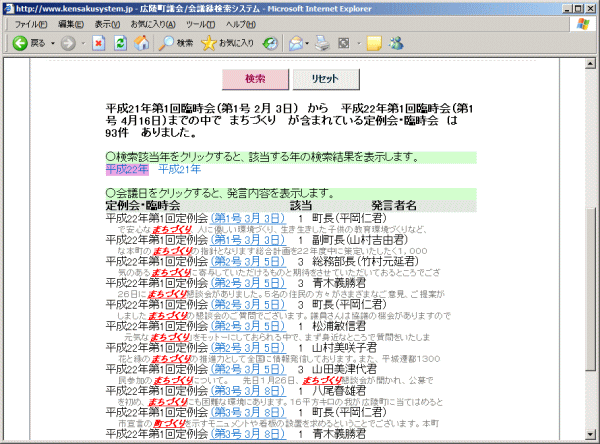The height and width of the screenshot is (444, 600).
Task: Open the ヘルプ(H) menu
Action: (241, 24)
